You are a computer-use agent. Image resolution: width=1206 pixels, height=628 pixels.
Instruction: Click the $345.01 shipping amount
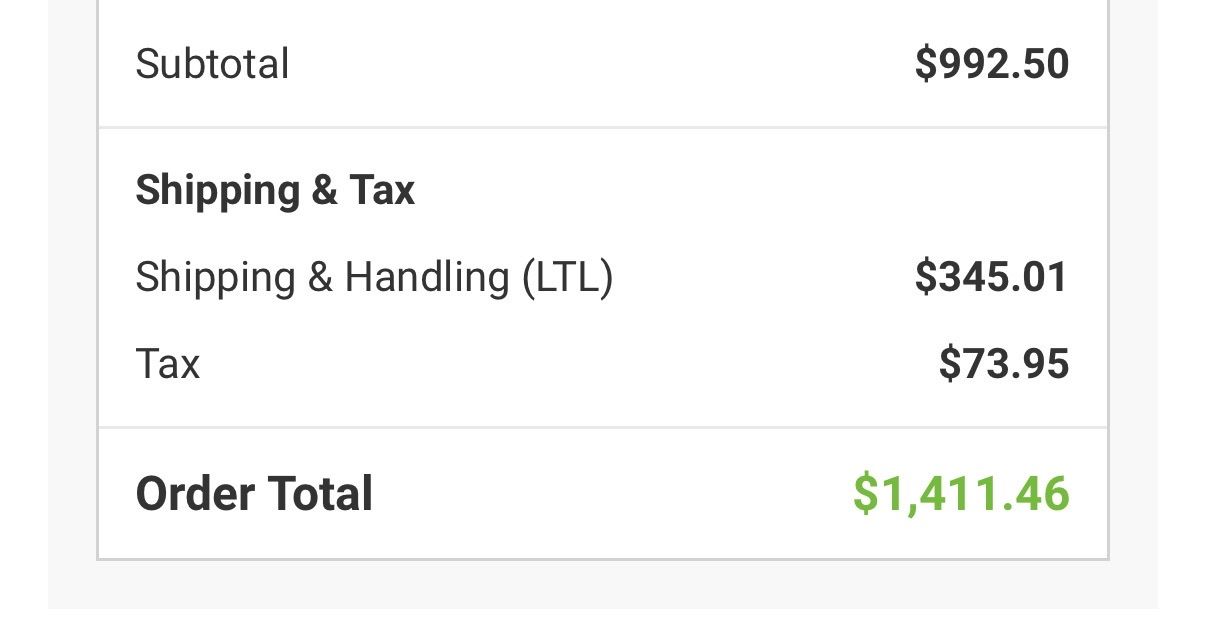point(992,277)
